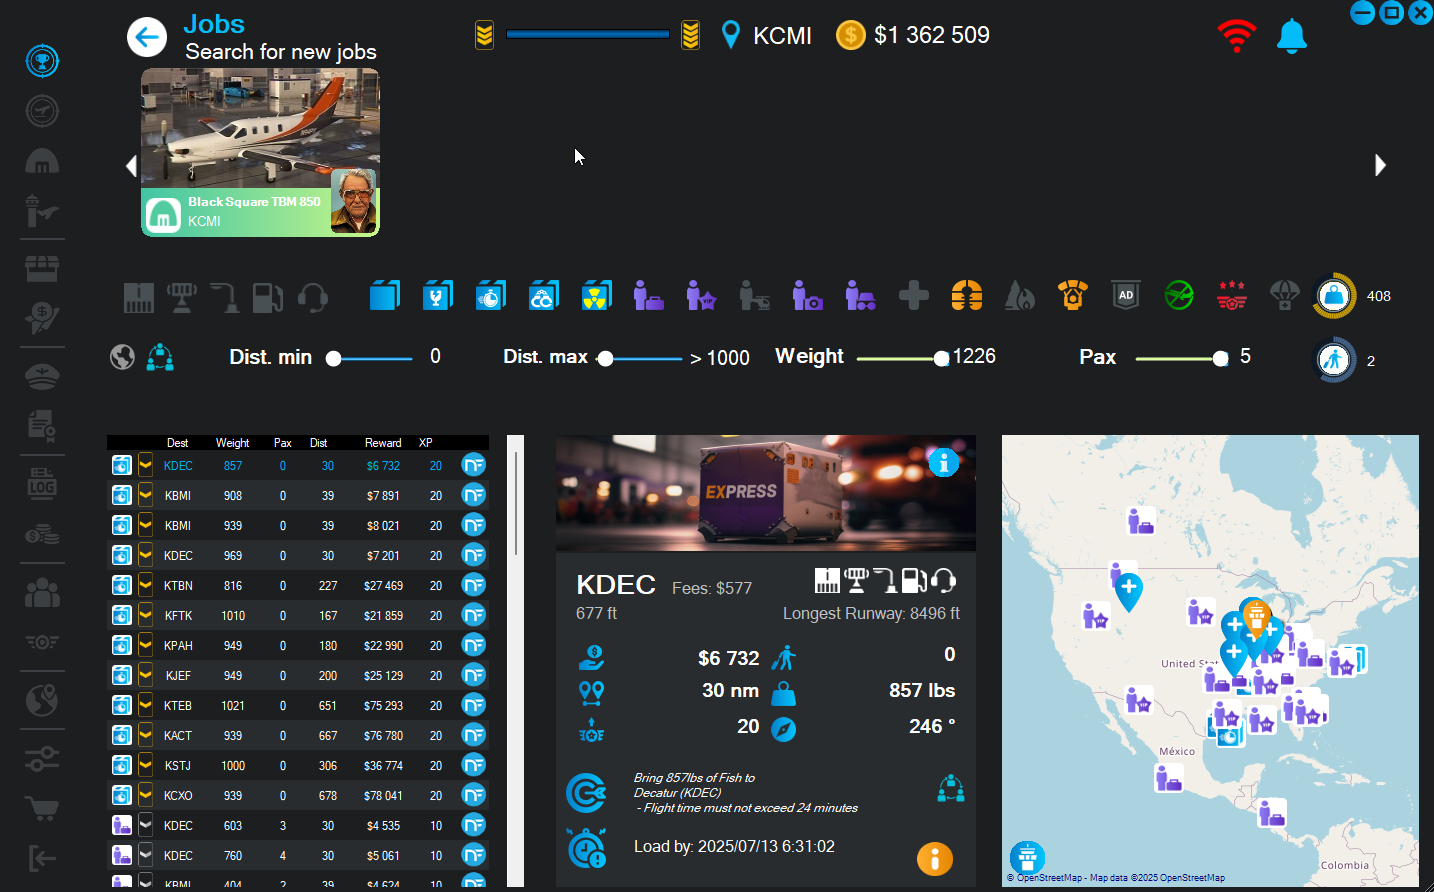Toggle the medical cross filter
Viewport: 1434px width, 892px height.
tap(914, 296)
